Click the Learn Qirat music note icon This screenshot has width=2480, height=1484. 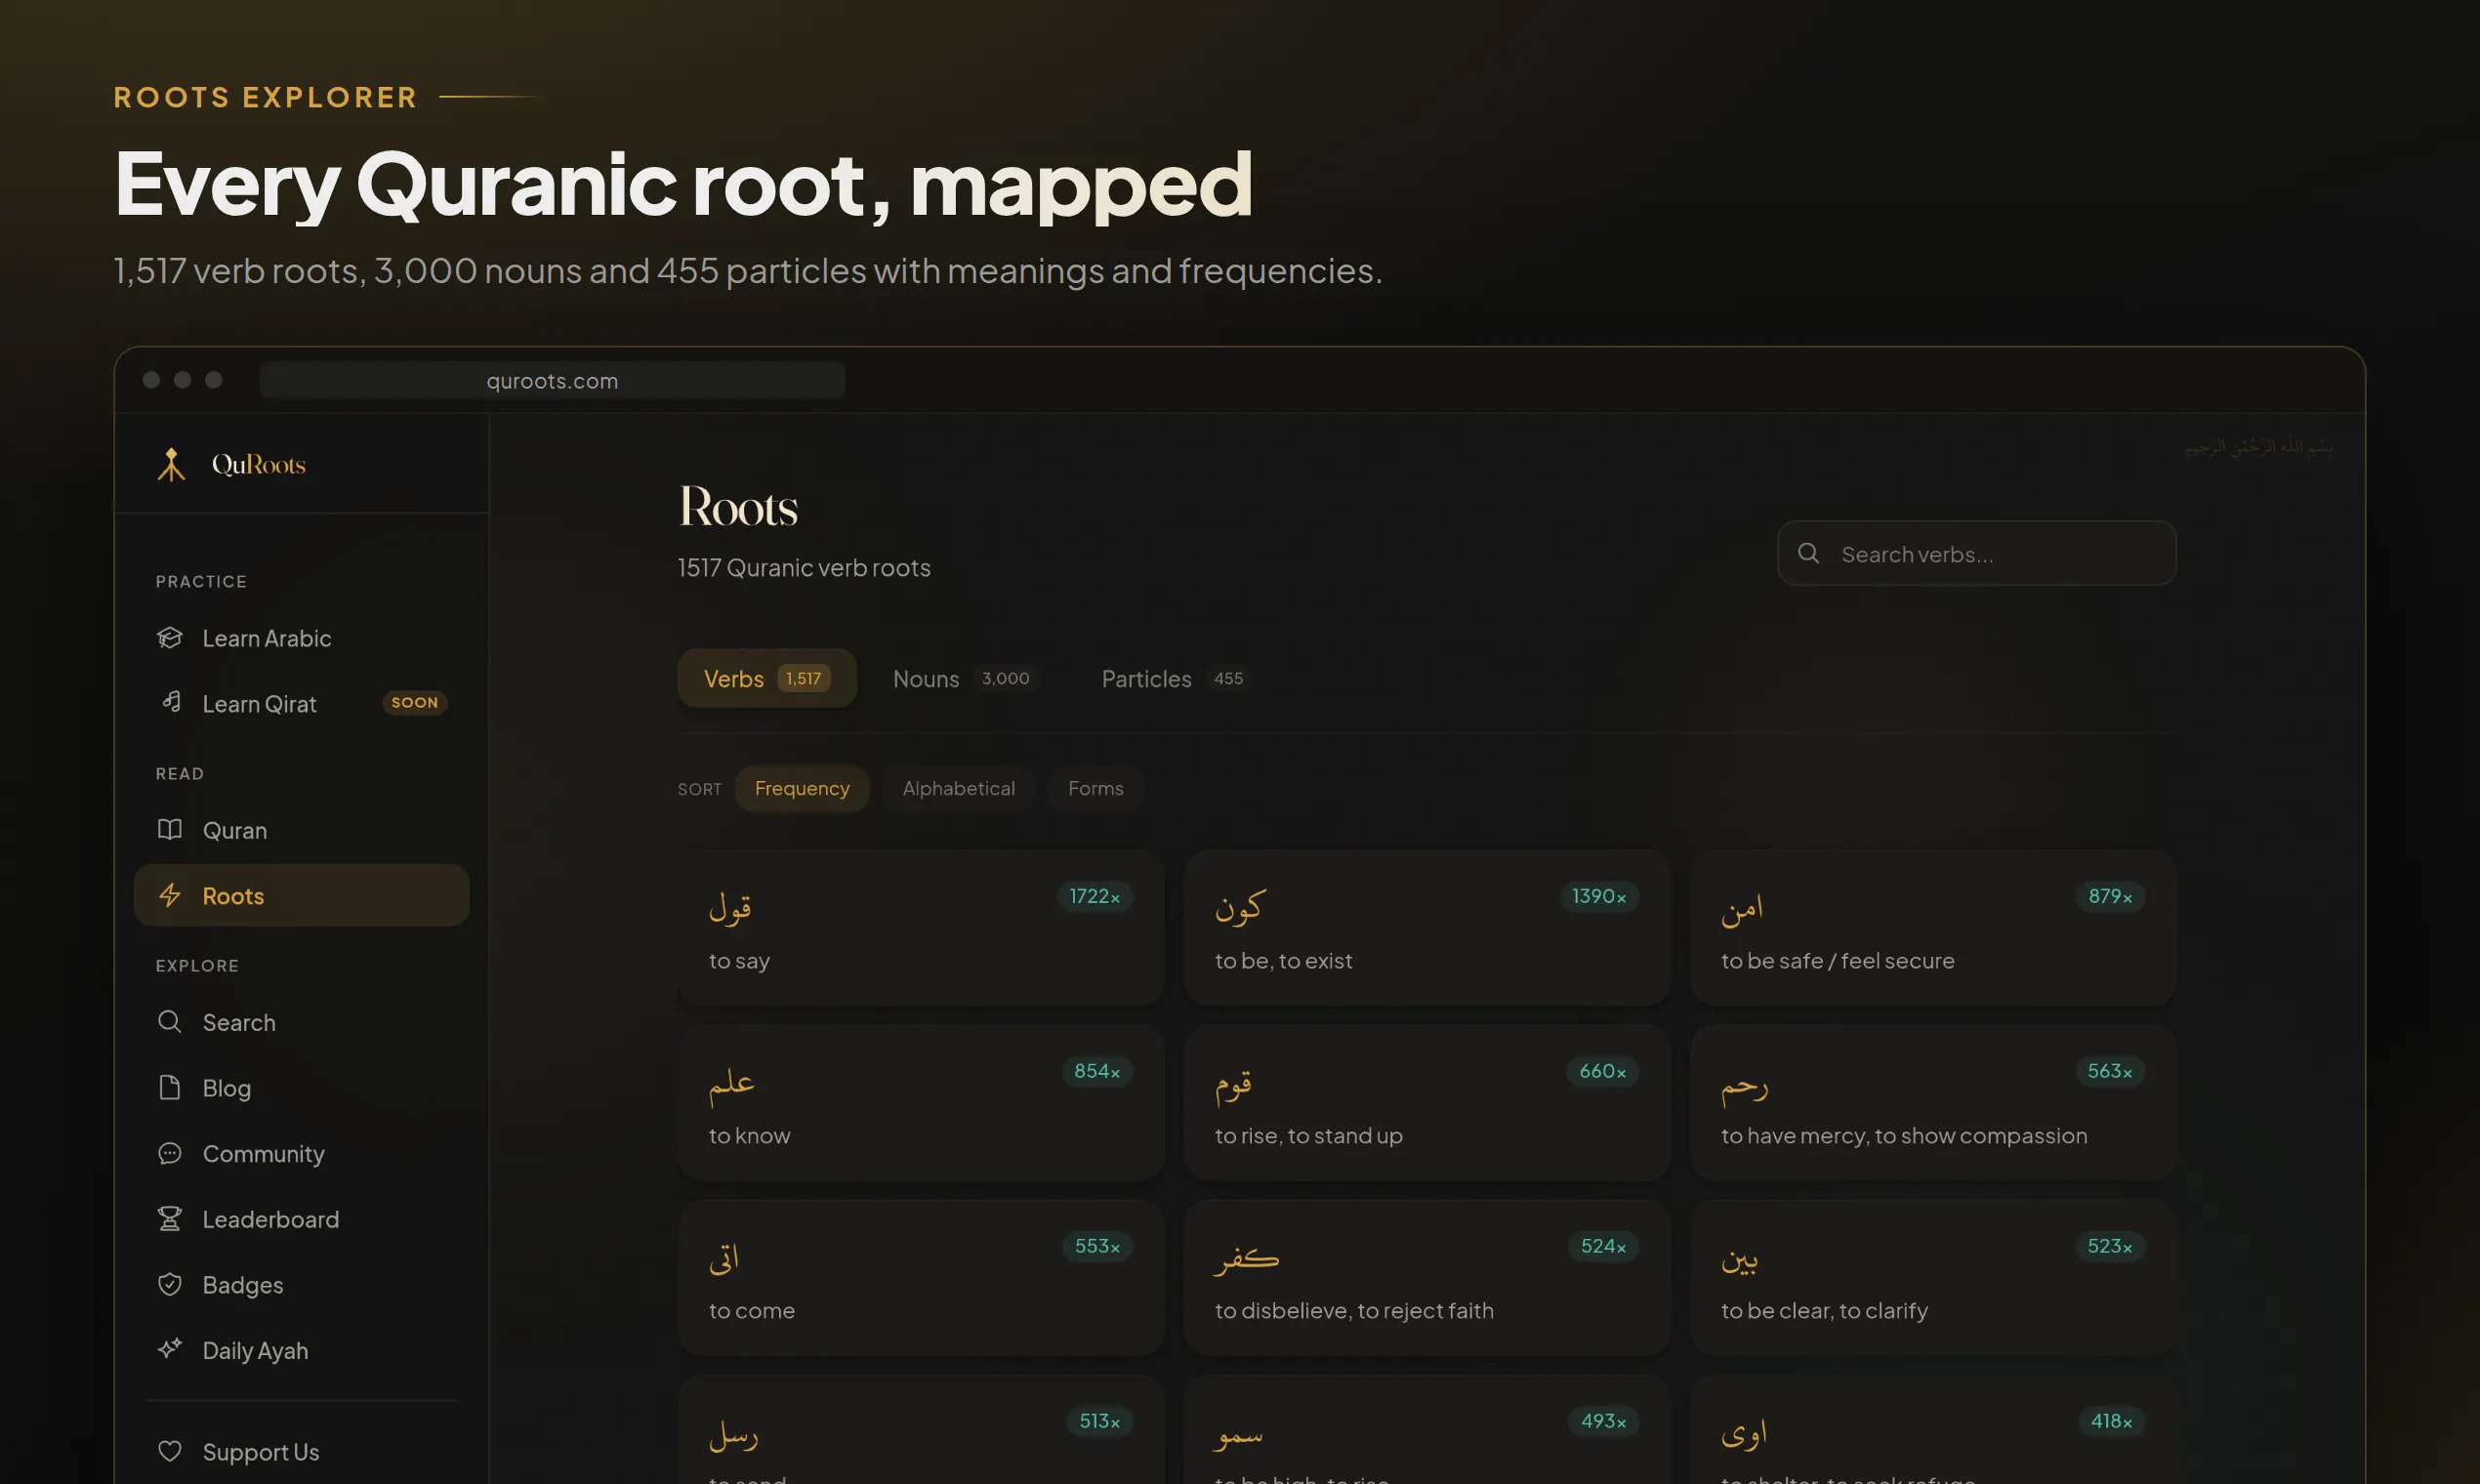tap(172, 702)
